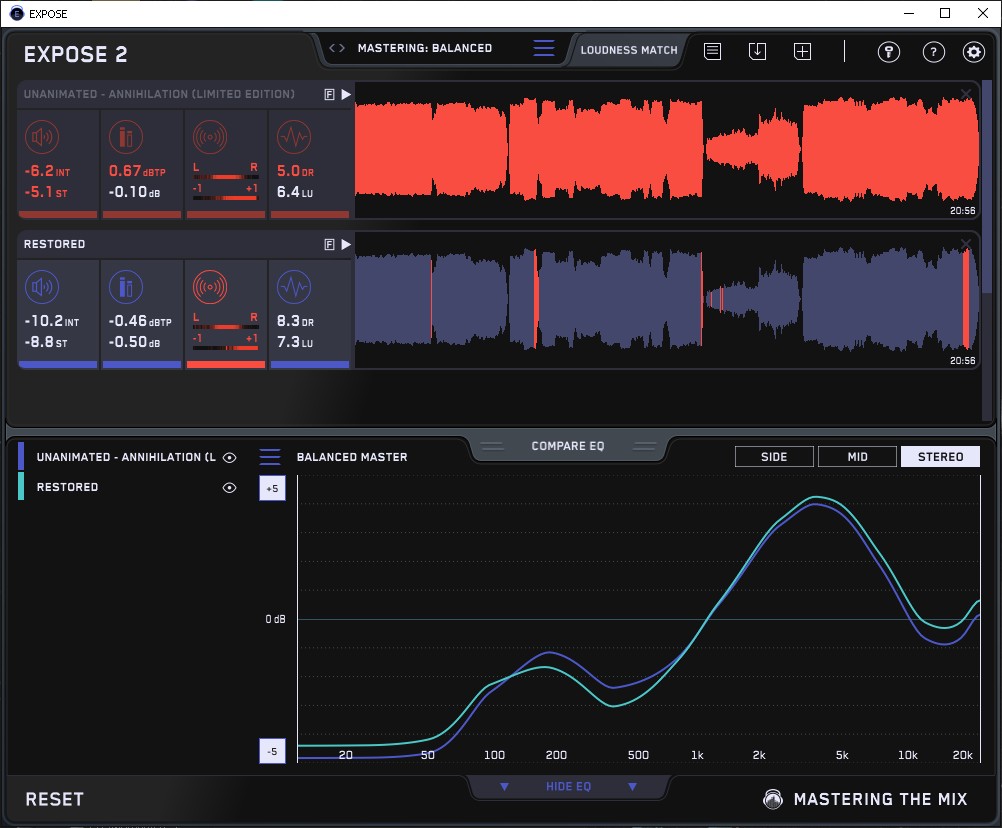Click the Reset button
Image resolution: width=1002 pixels, height=828 pixels.
click(x=55, y=799)
